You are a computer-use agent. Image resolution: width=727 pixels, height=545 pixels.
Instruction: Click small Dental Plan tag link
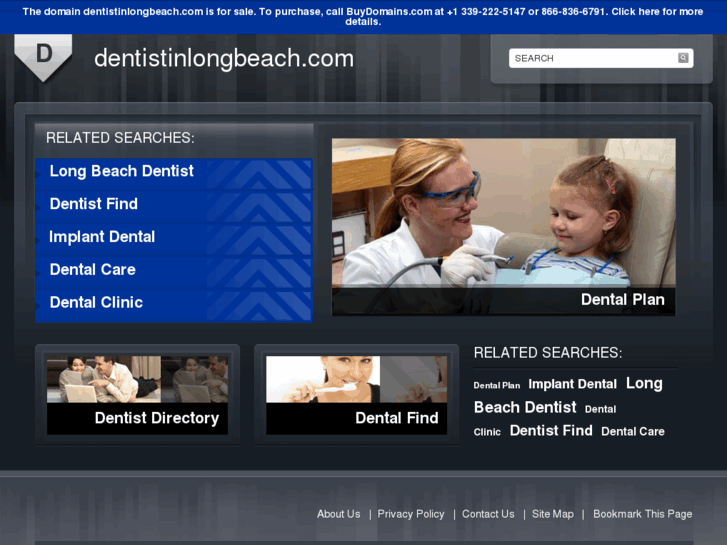(x=497, y=385)
